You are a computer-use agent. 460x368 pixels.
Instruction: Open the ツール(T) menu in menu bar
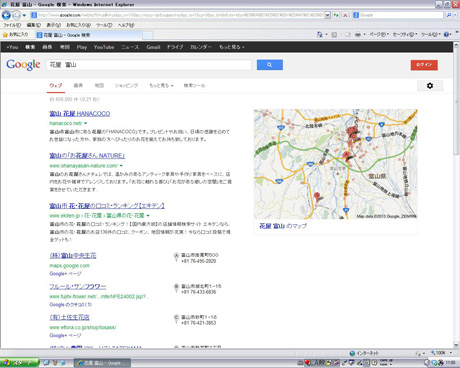tap(104, 25)
